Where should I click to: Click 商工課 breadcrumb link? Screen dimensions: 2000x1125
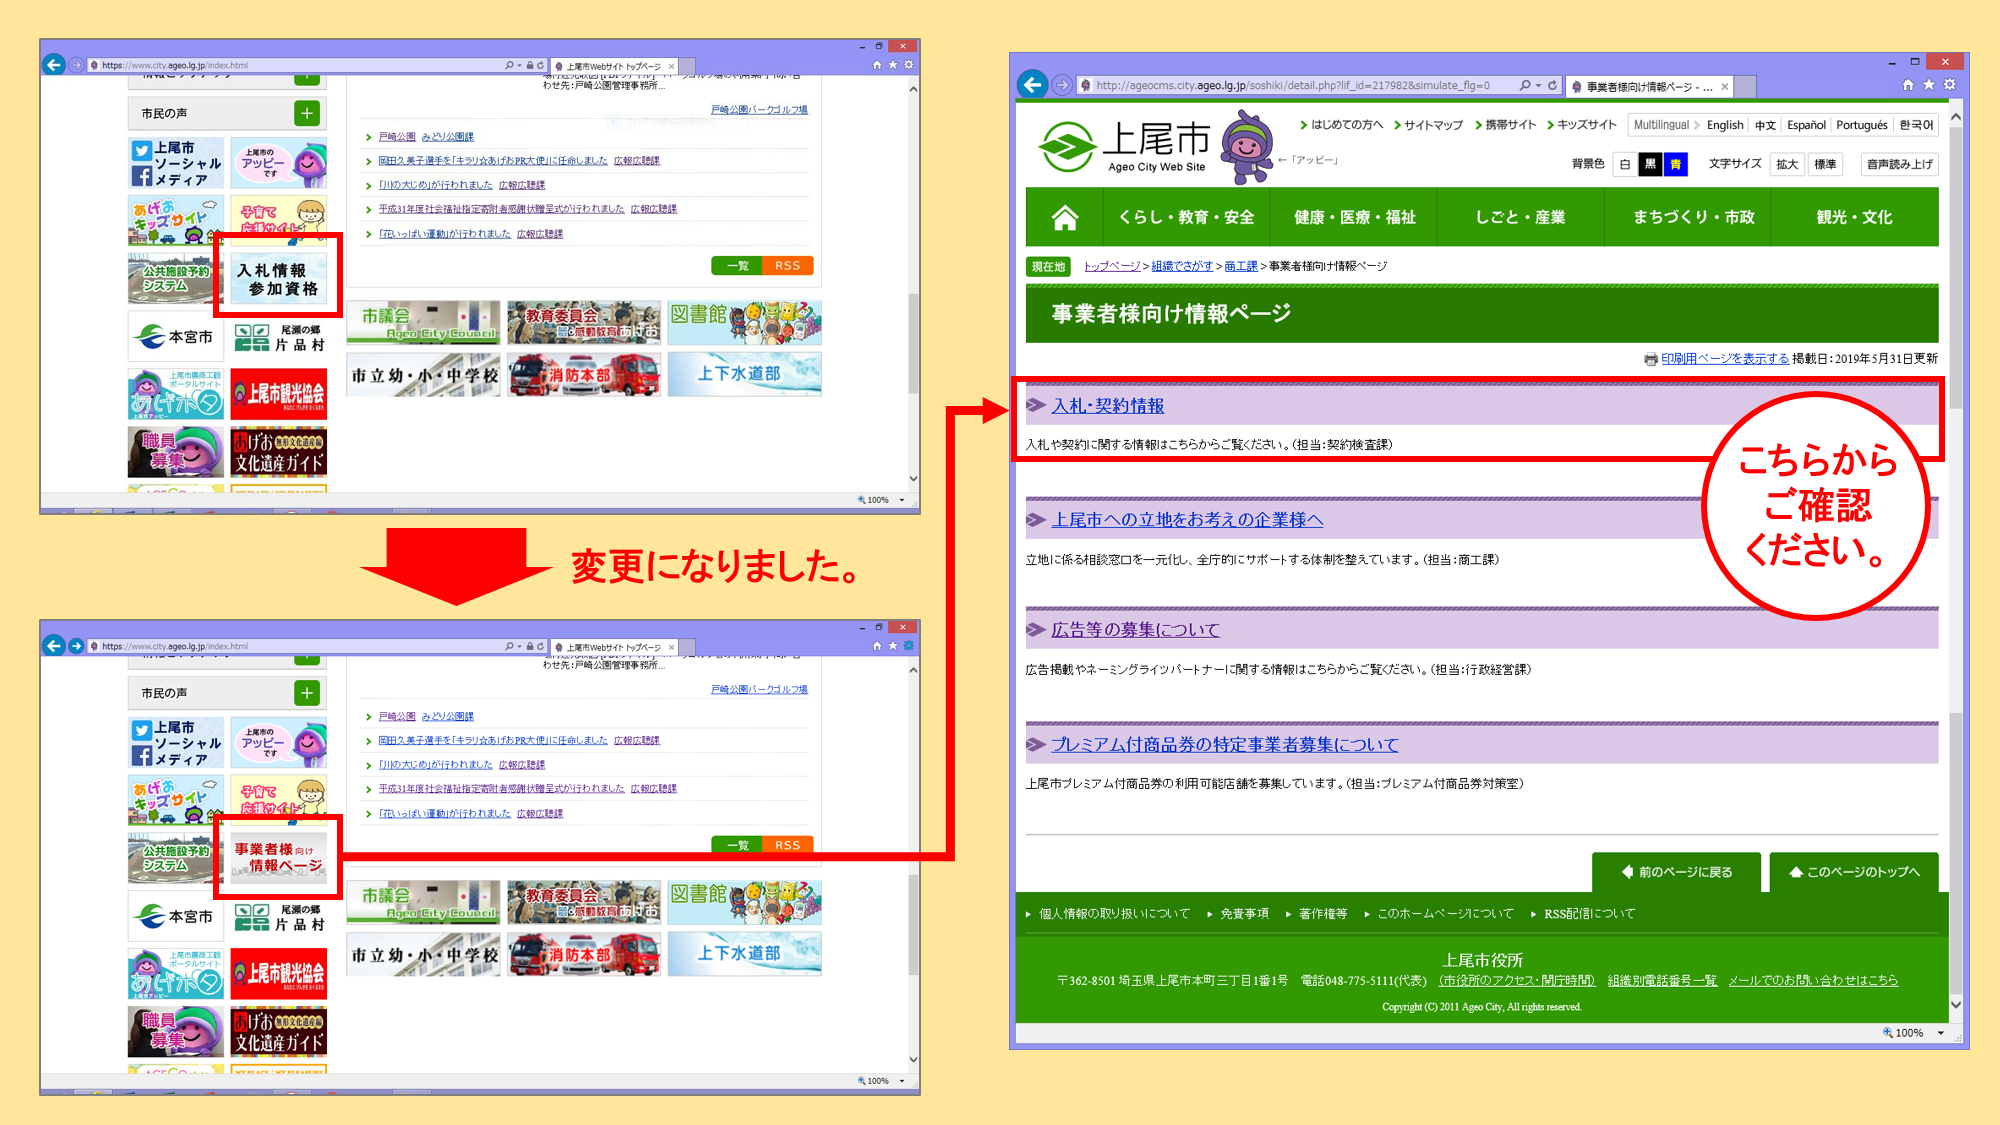point(1241,266)
